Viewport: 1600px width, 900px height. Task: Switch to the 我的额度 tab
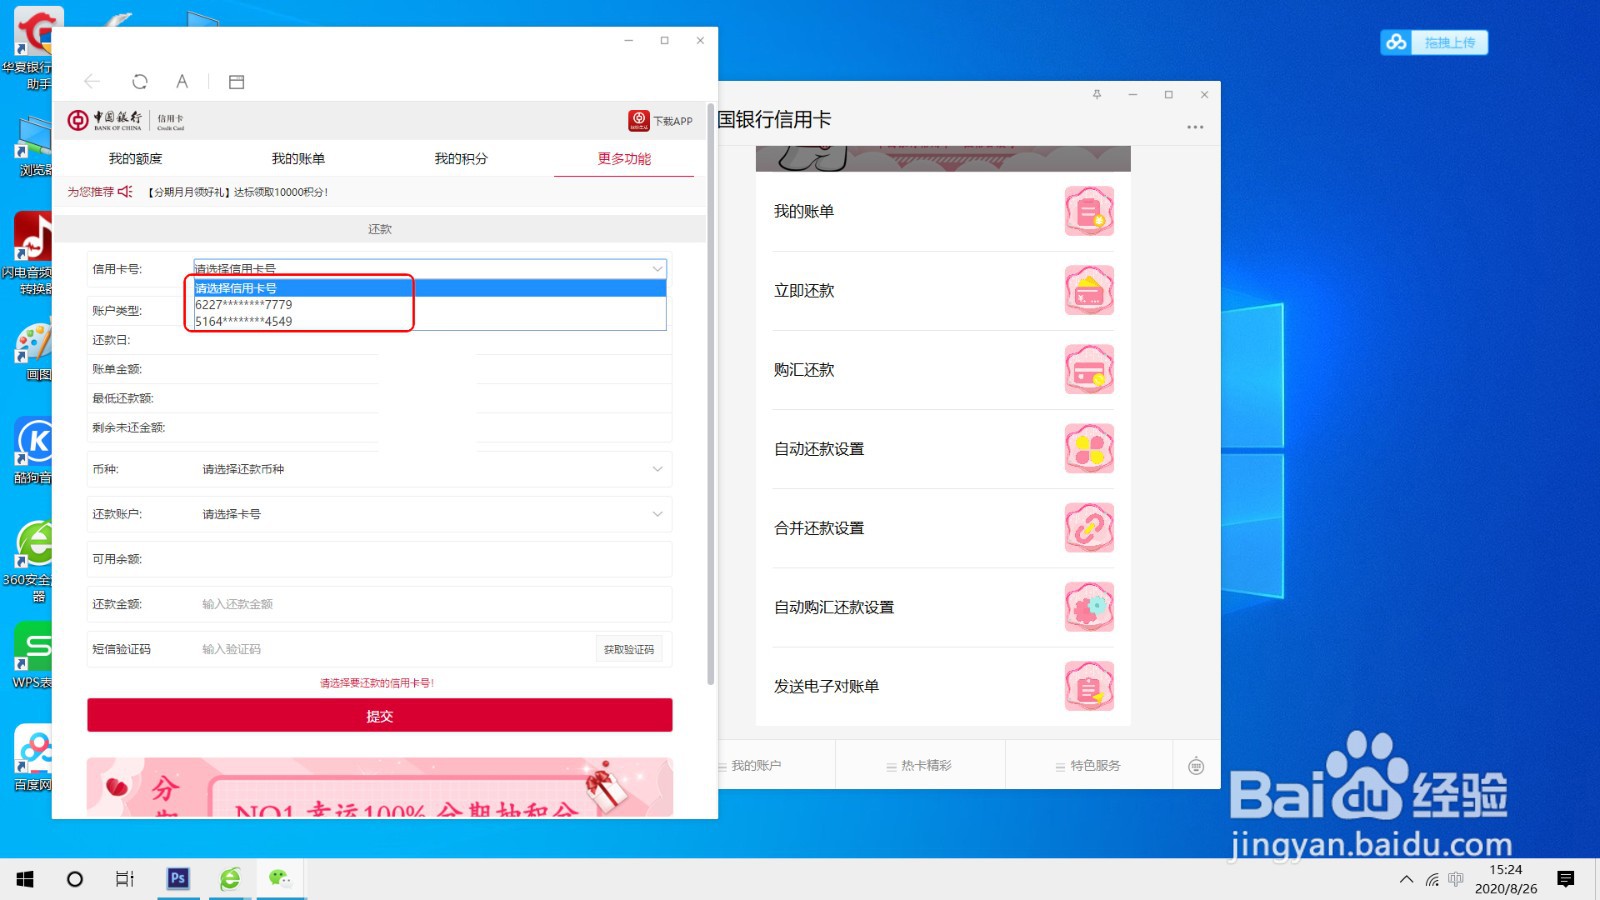pyautogui.click(x=138, y=158)
